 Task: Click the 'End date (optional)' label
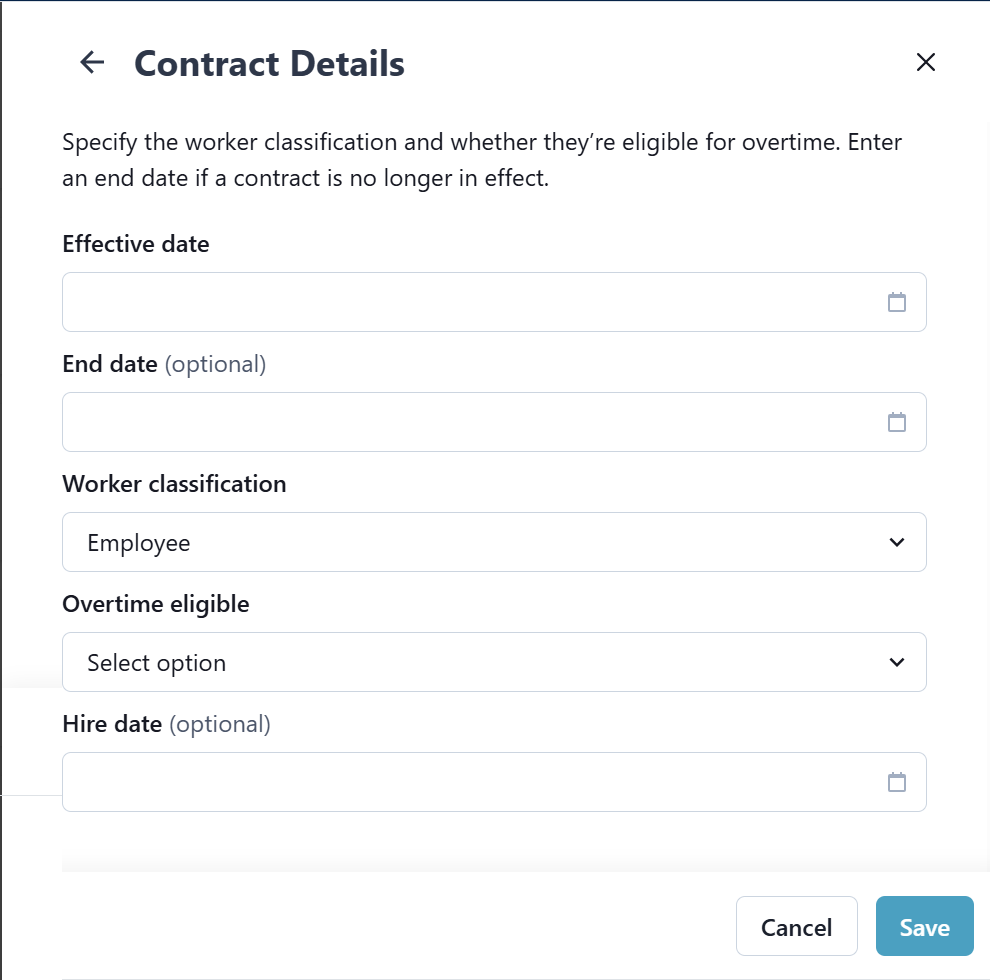(164, 364)
